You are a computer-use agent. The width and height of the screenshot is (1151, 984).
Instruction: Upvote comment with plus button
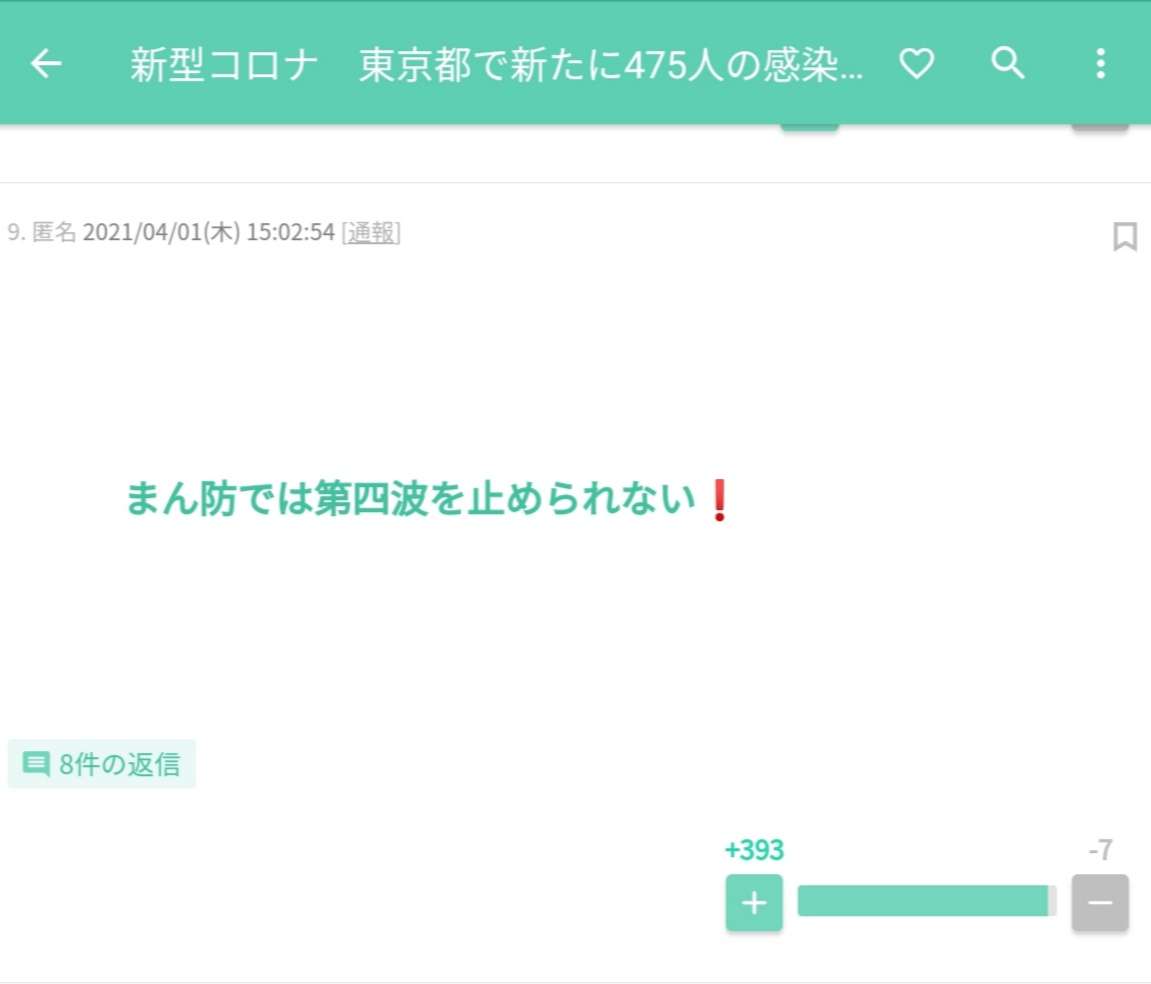tap(754, 902)
